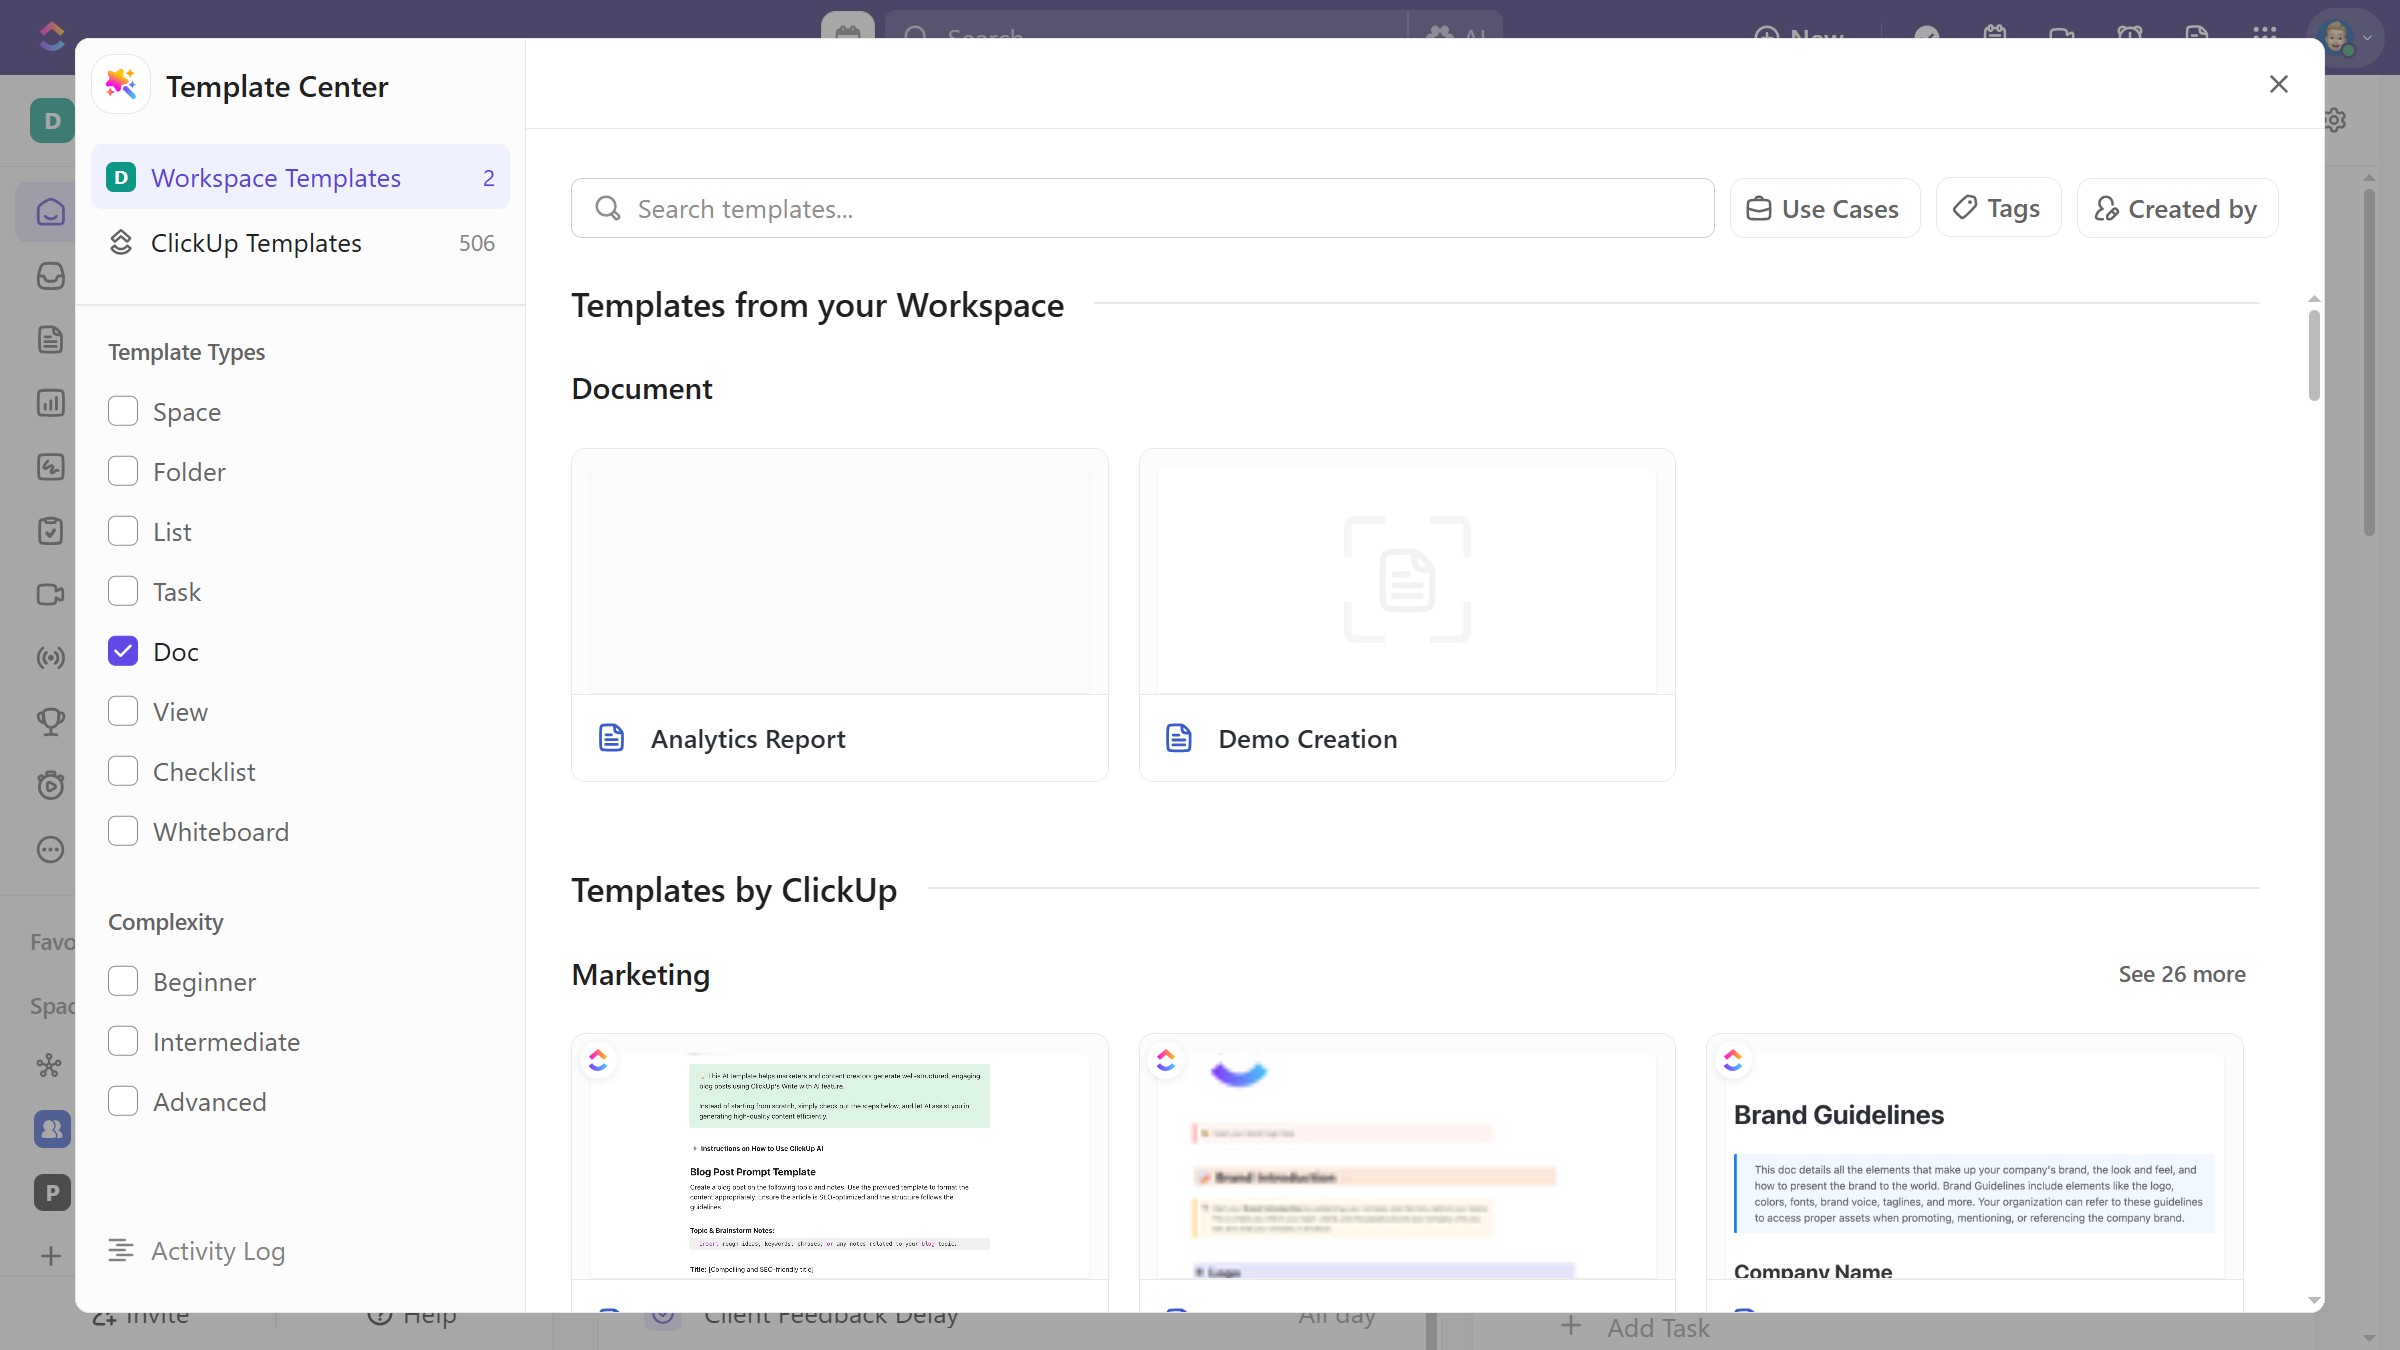Screen dimensions: 2400x1350
Task: Check the Whiteboard template type
Action: (x=123, y=831)
